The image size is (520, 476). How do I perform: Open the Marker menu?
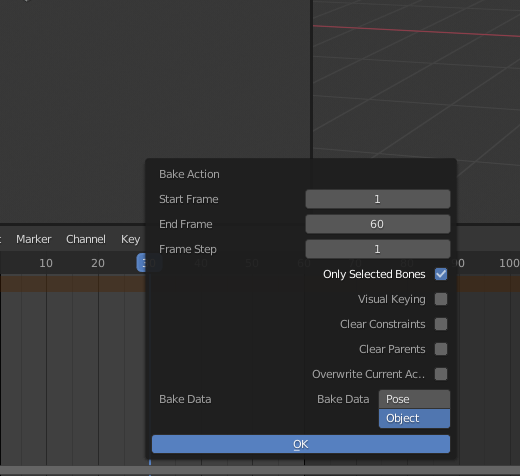pos(34,239)
